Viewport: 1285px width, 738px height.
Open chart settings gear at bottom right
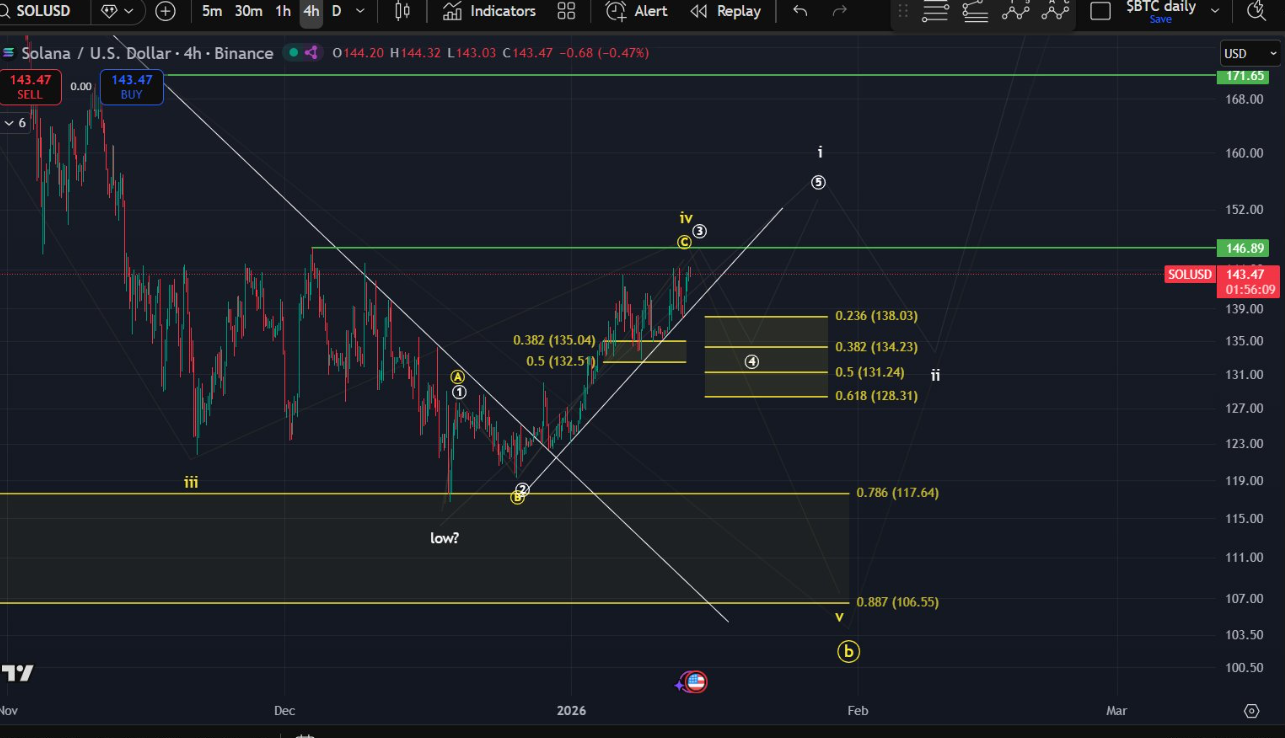pos(1251,711)
